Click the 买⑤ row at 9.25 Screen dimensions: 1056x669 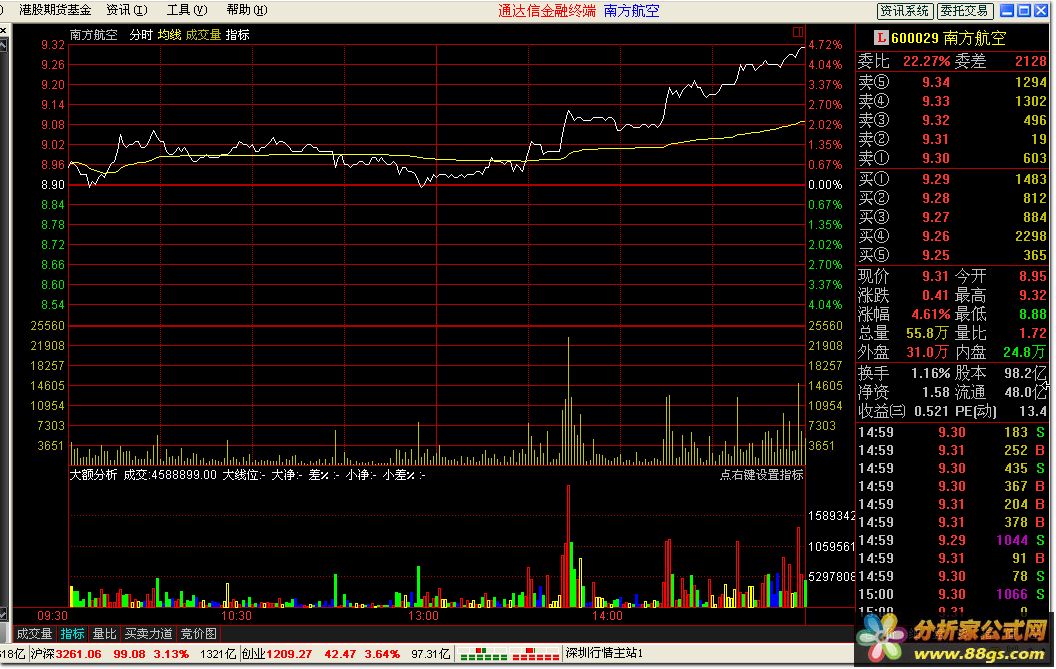(x=952, y=255)
